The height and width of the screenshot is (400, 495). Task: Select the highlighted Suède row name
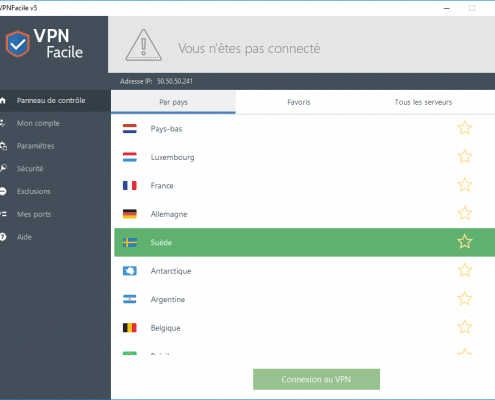pyautogui.click(x=161, y=242)
